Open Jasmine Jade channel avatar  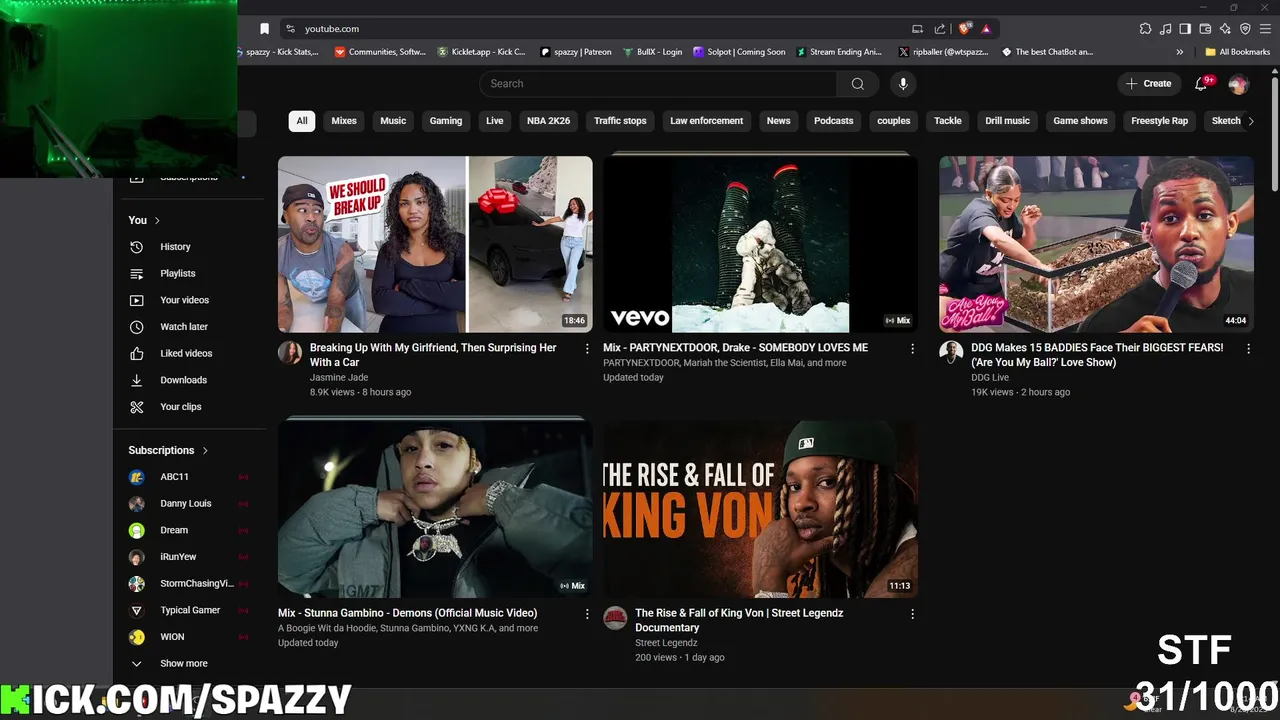pyautogui.click(x=290, y=352)
